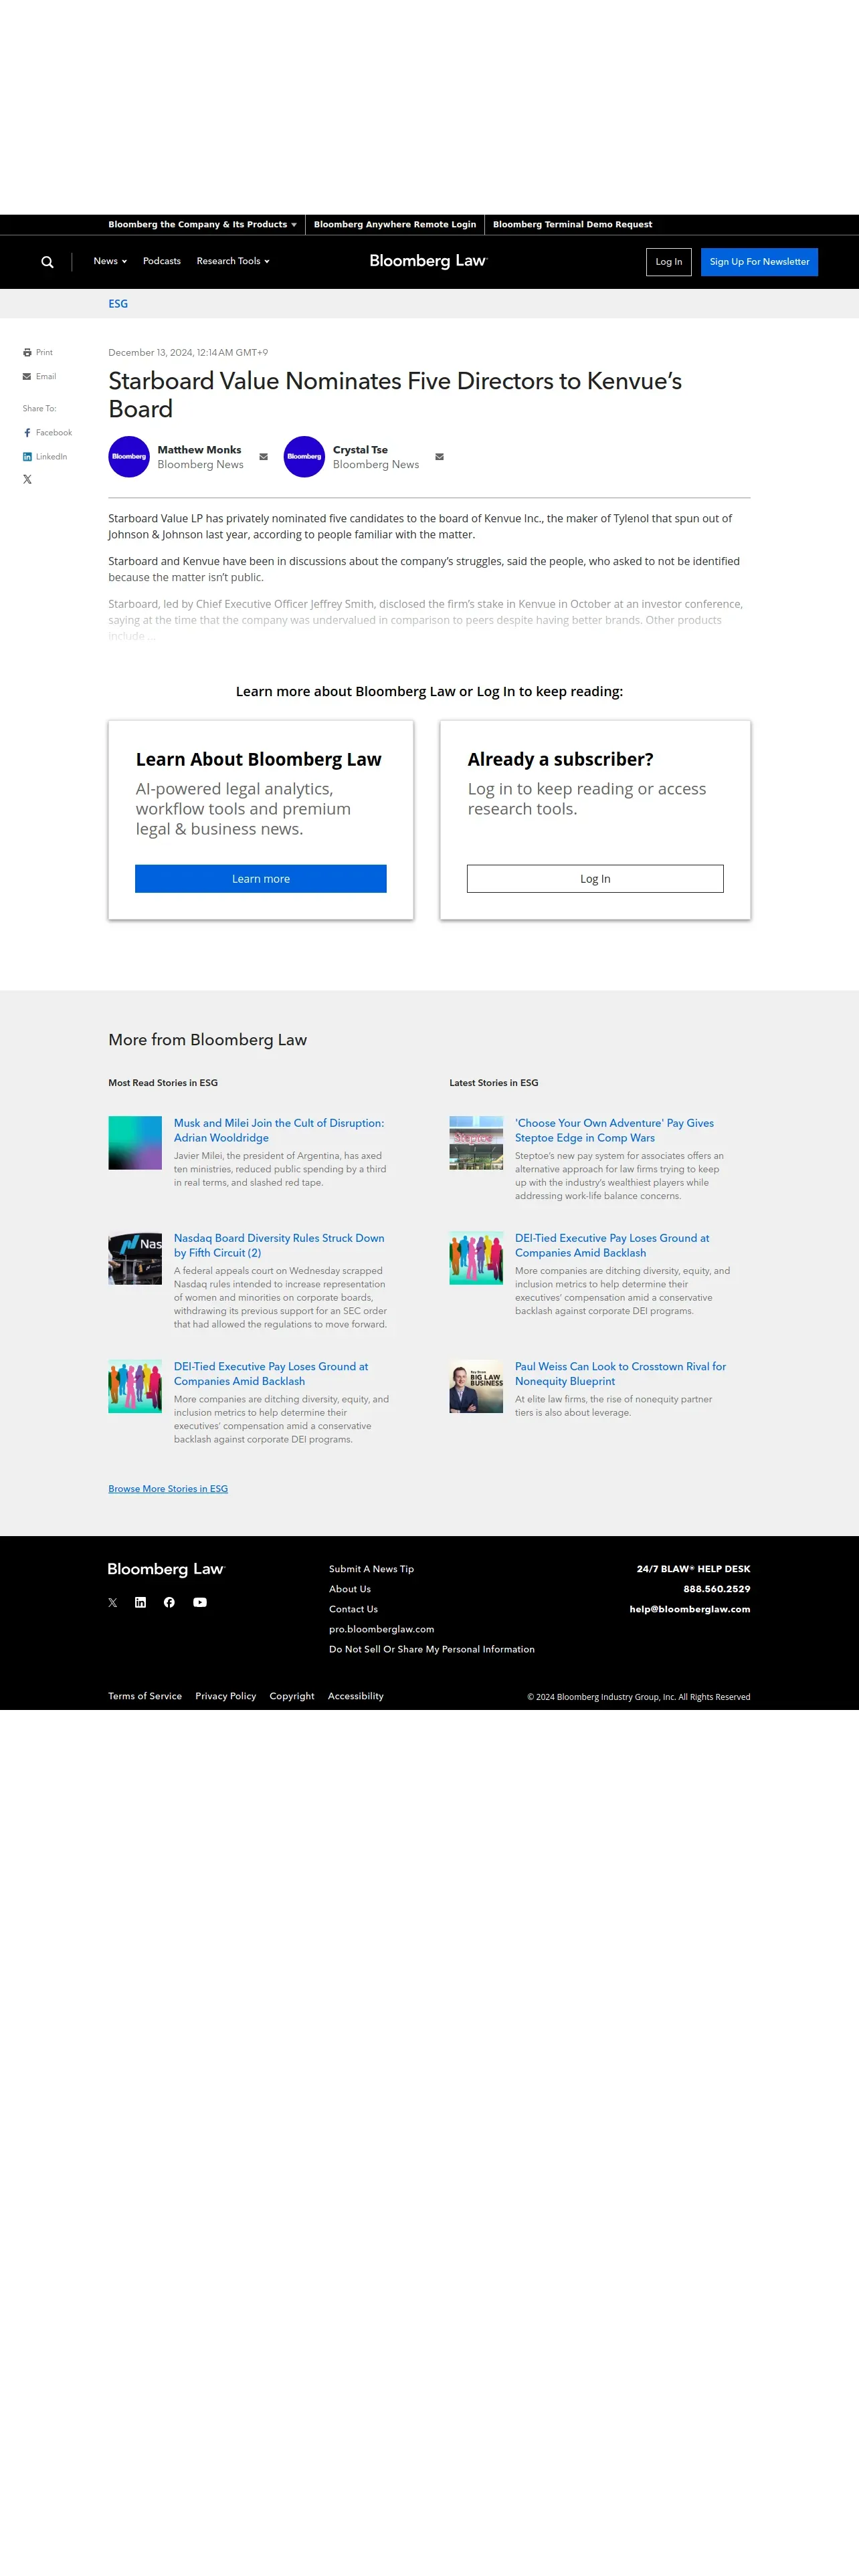This screenshot has height=2576, width=859.
Task: Click the header Log In button
Action: tap(669, 262)
